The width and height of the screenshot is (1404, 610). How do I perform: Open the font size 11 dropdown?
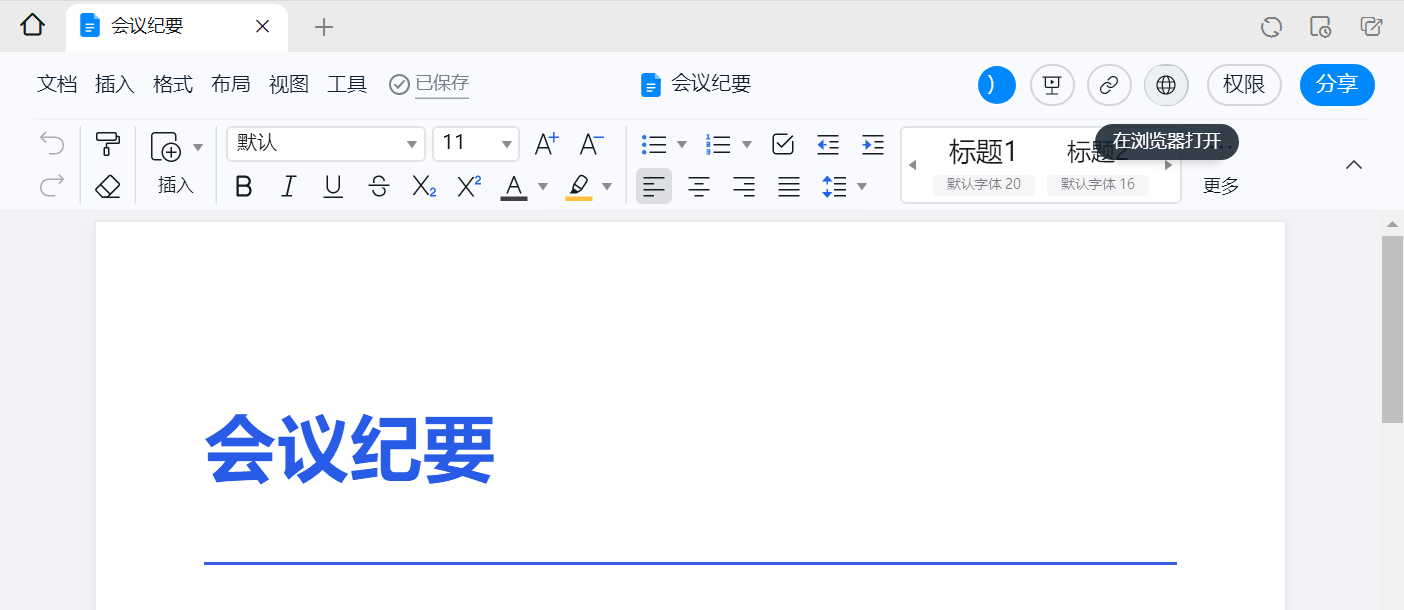(476, 144)
